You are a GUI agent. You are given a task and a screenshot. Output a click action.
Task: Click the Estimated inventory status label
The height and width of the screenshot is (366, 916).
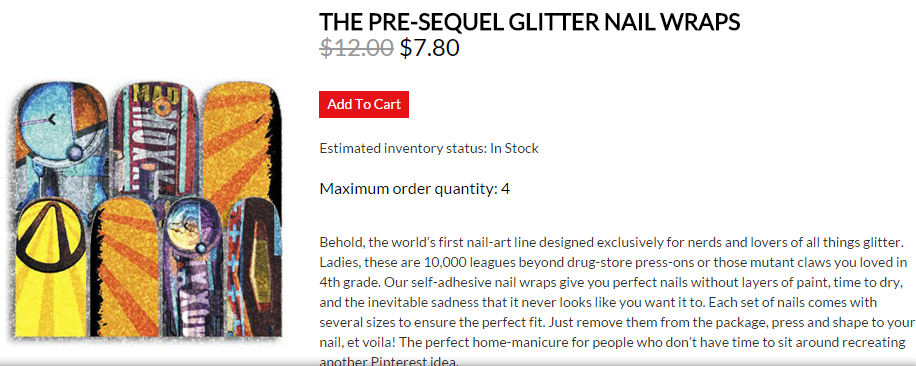403,148
